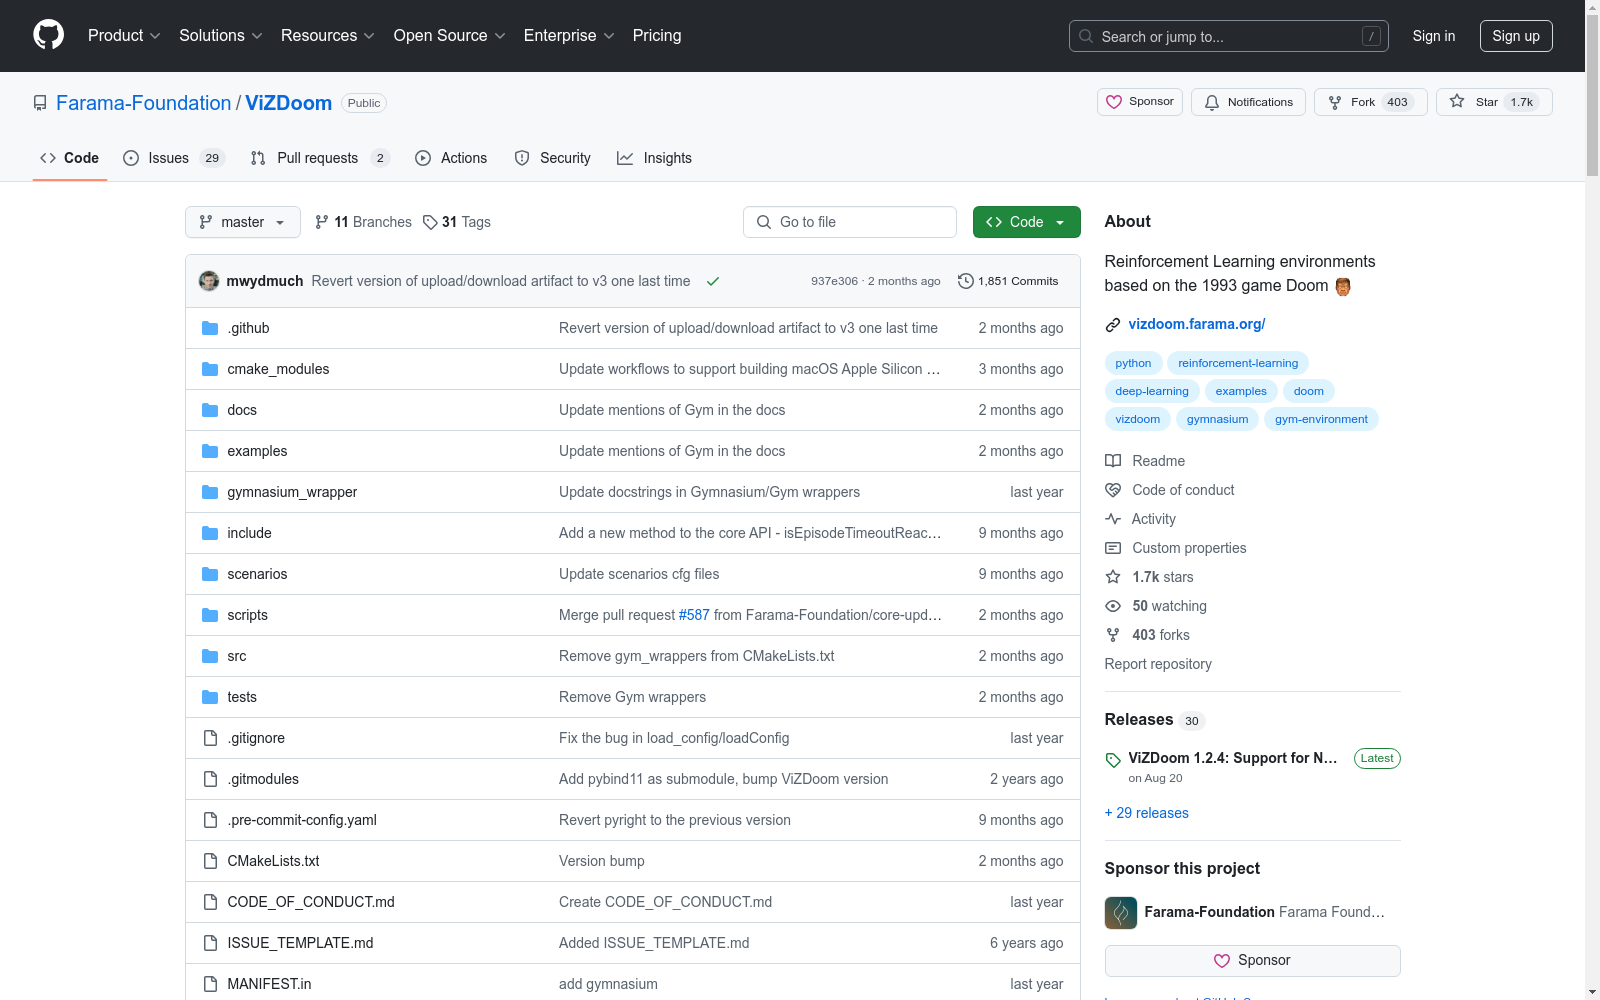Screen dimensions: 1600x1000
Task: Fork the ViZDoom repository
Action: coord(1371,102)
